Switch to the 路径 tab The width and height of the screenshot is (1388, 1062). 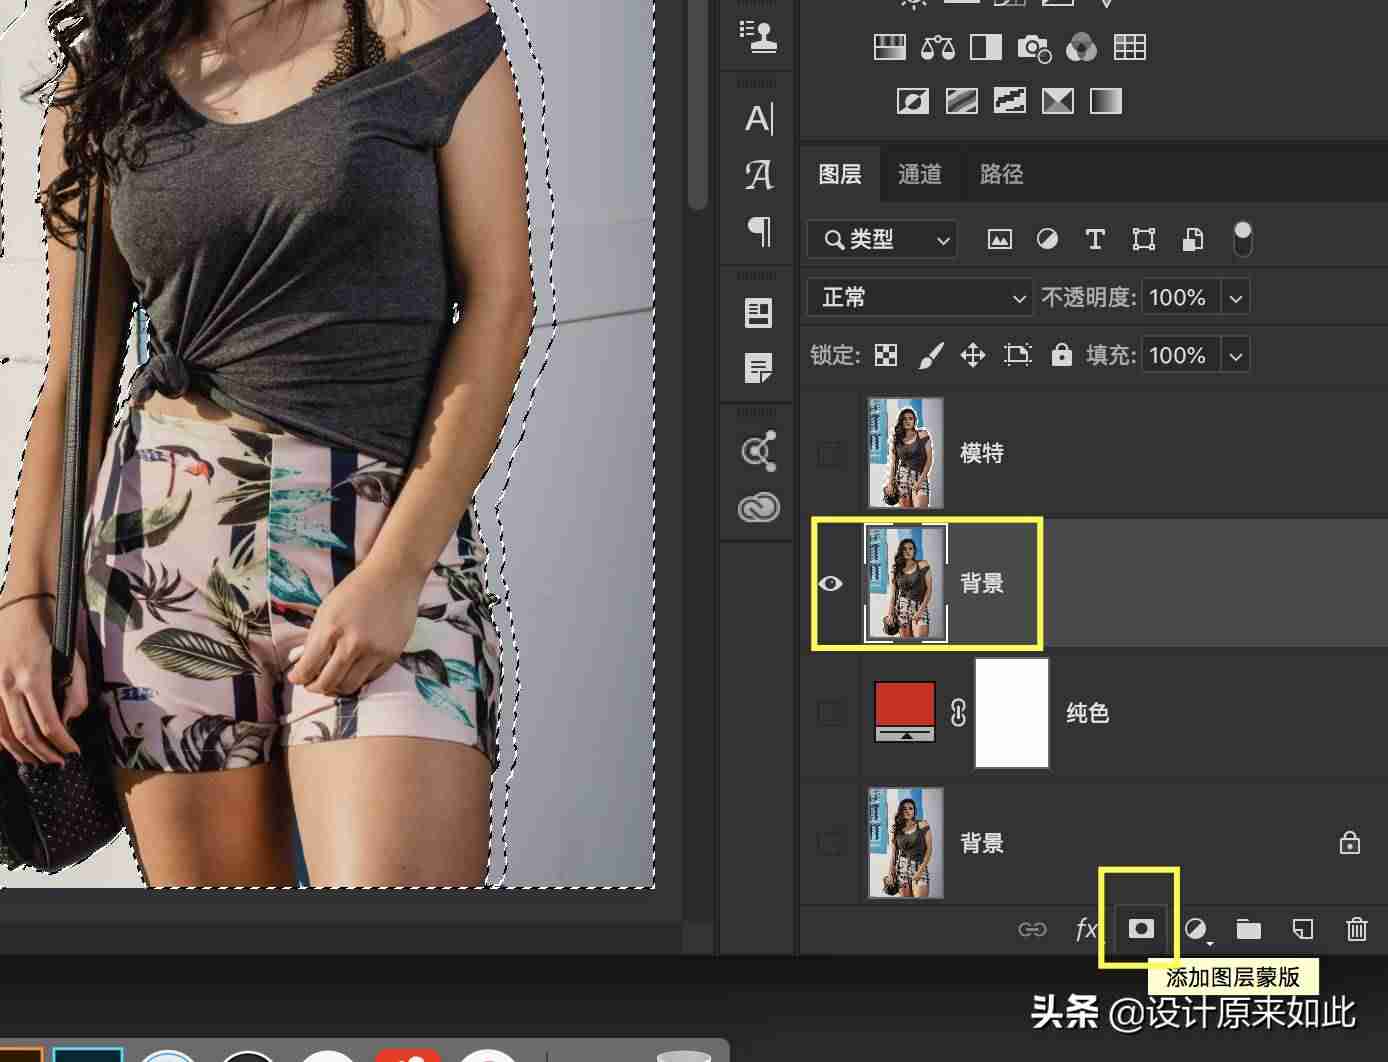(1001, 175)
